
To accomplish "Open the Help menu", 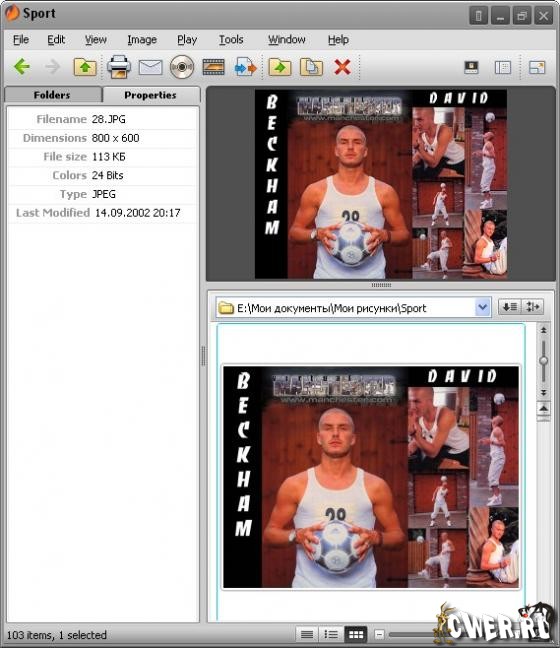I will 338,40.
